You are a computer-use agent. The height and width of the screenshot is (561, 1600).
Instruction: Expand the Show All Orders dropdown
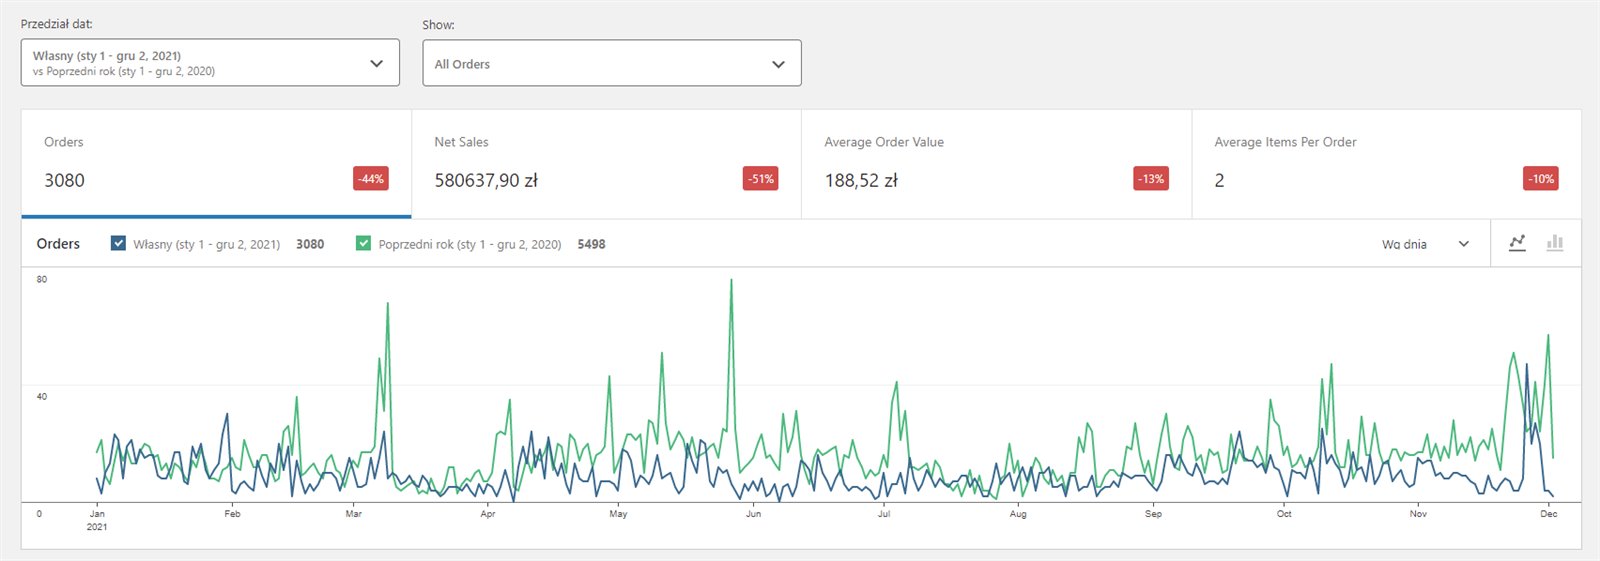(x=611, y=64)
